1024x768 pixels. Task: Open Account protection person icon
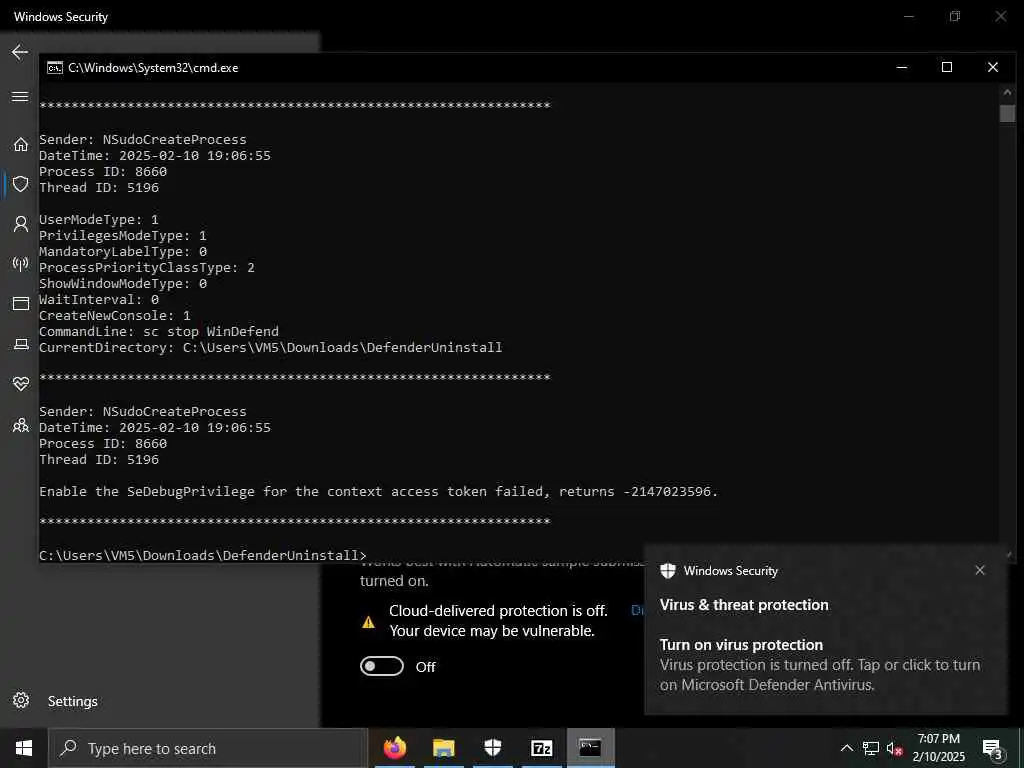(21, 225)
